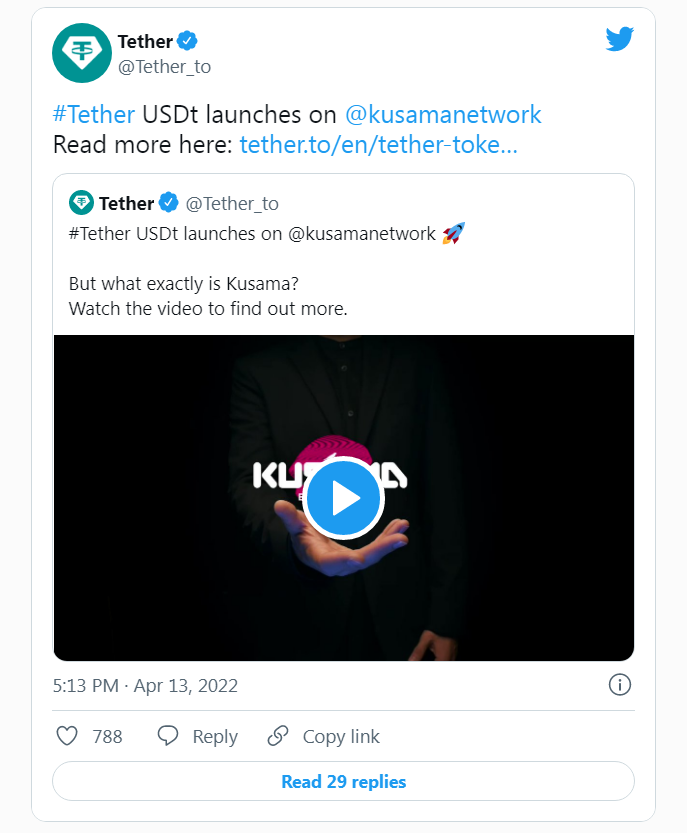Click the verified badge in the quoted tweet
The image size is (687, 833).
click(167, 202)
